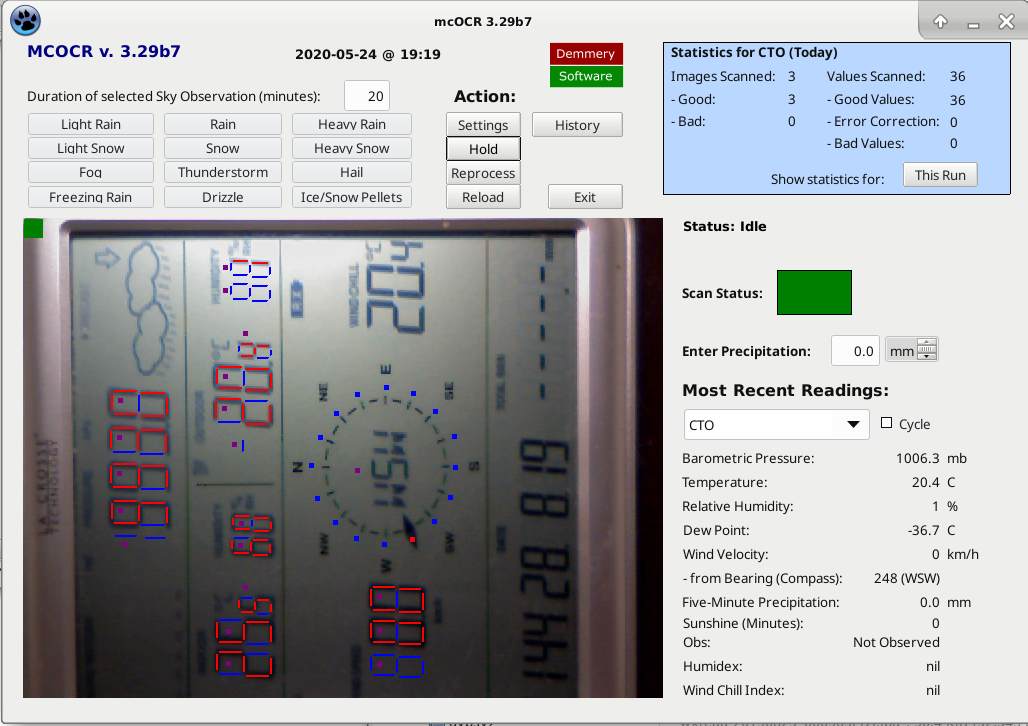Select the Thunderstorm sky observation

(x=223, y=173)
